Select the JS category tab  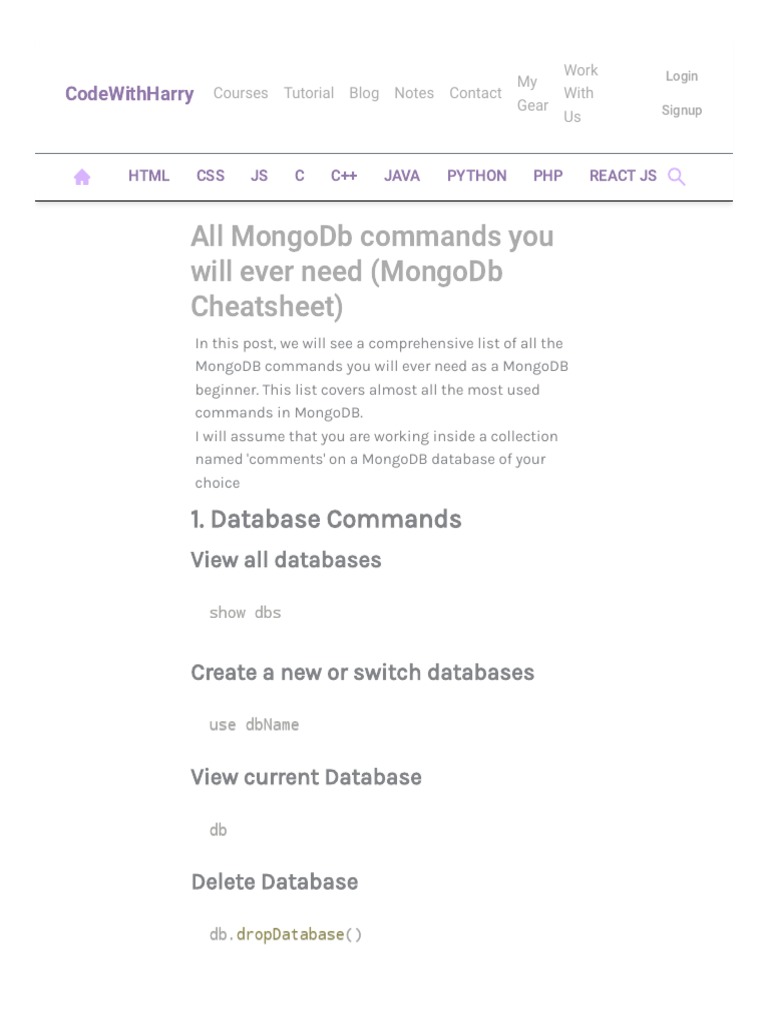(x=259, y=176)
